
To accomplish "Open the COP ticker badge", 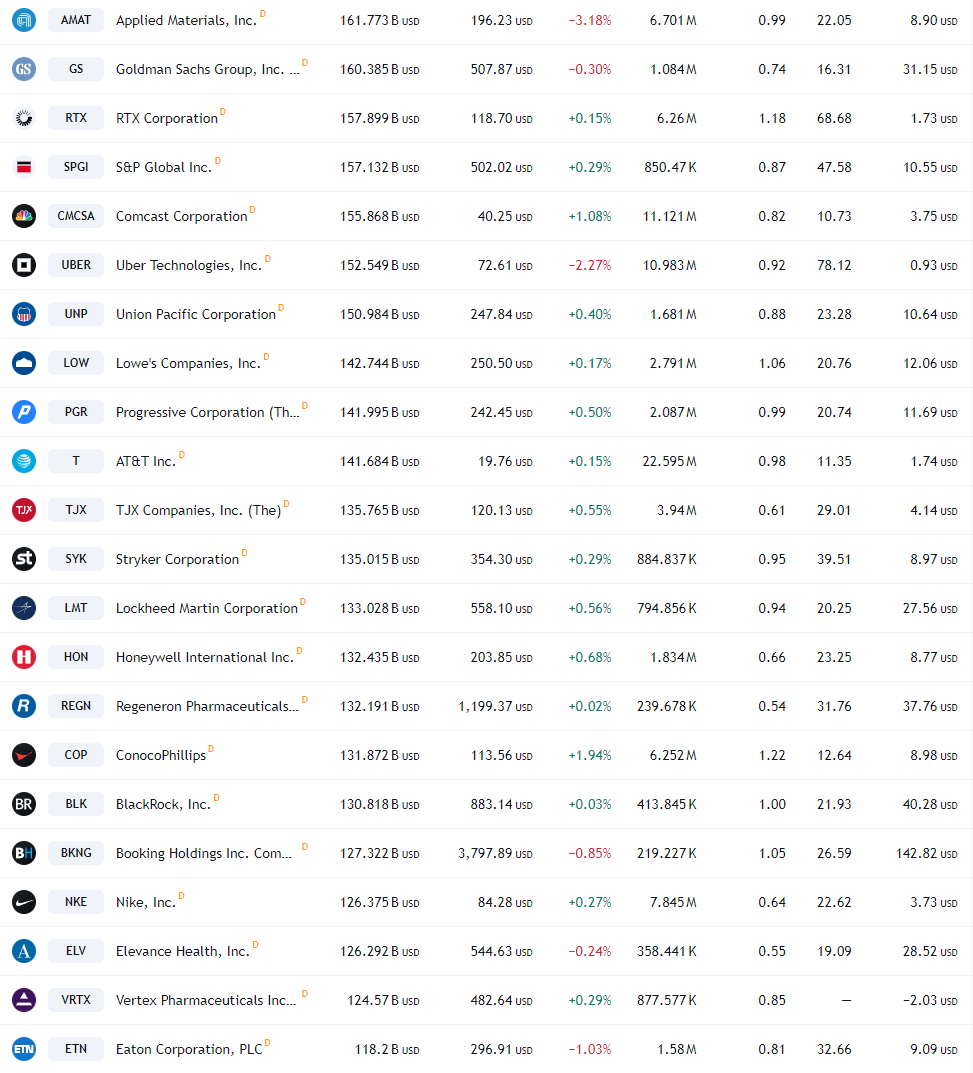I will click(x=76, y=755).
